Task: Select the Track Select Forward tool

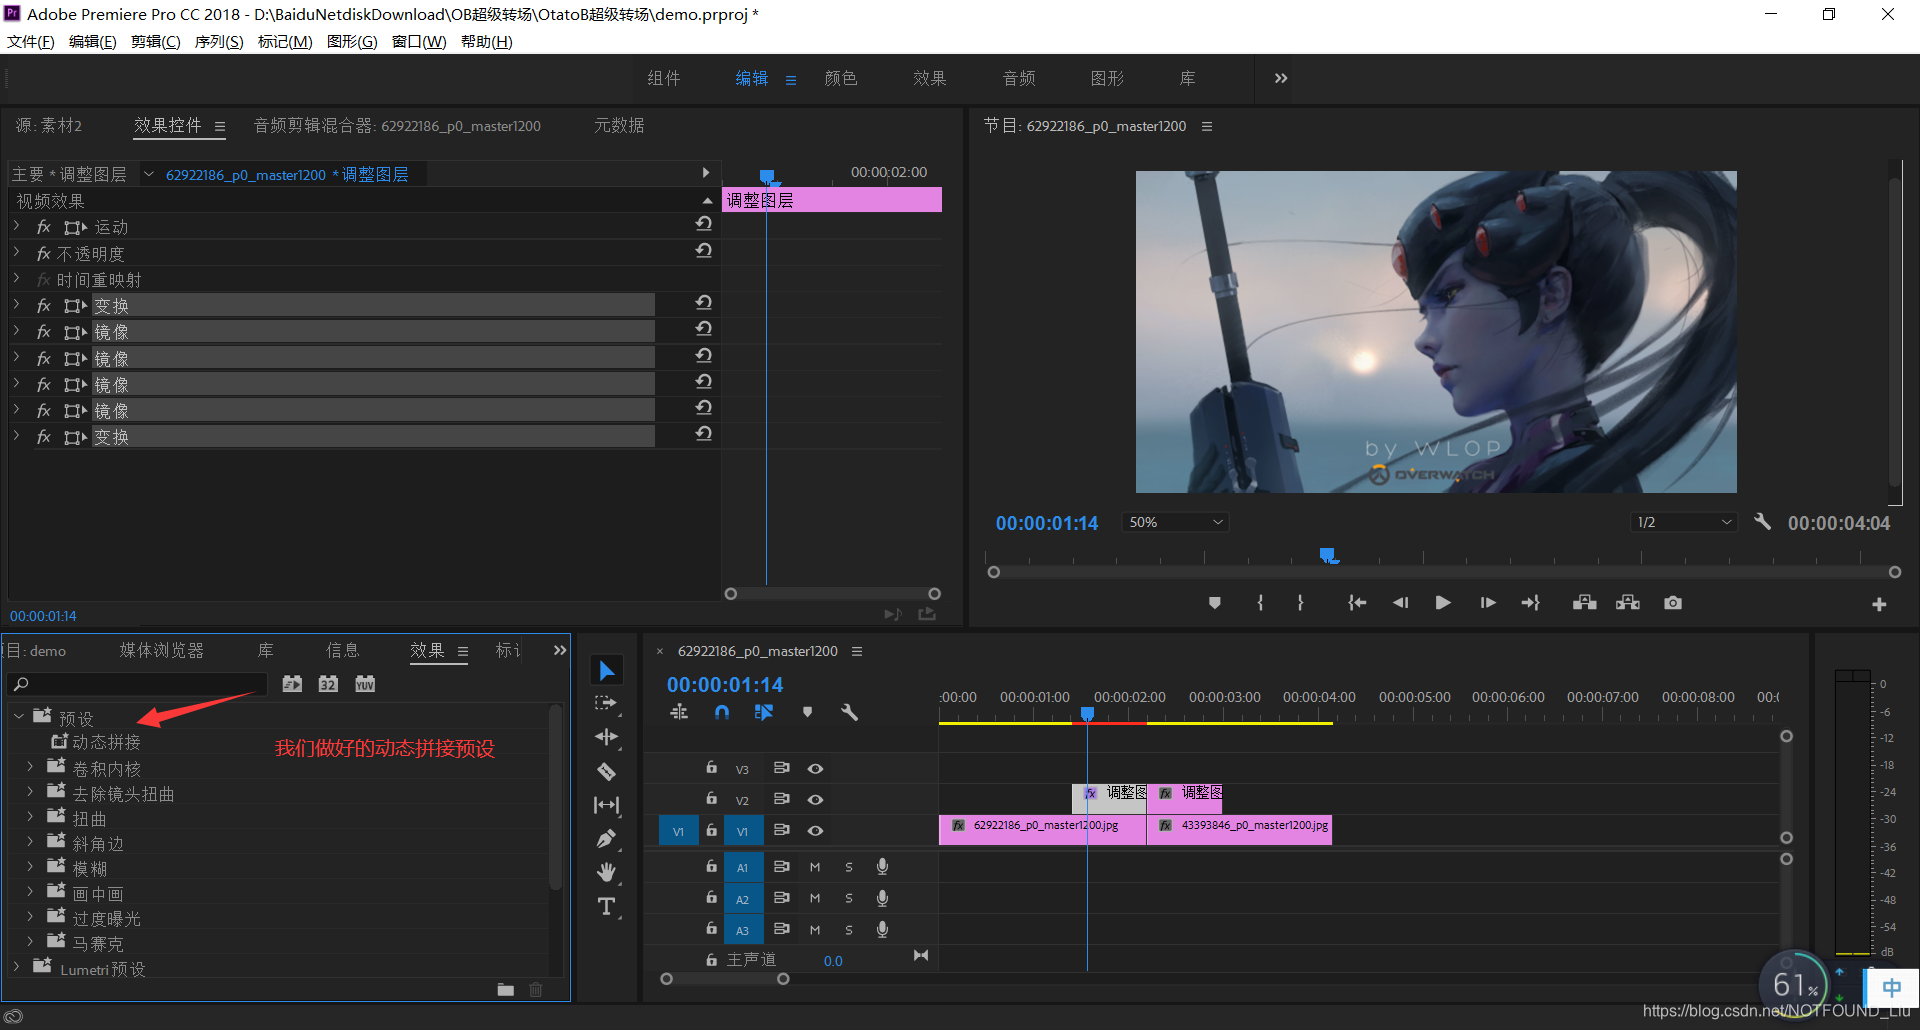Action: pyautogui.click(x=606, y=704)
